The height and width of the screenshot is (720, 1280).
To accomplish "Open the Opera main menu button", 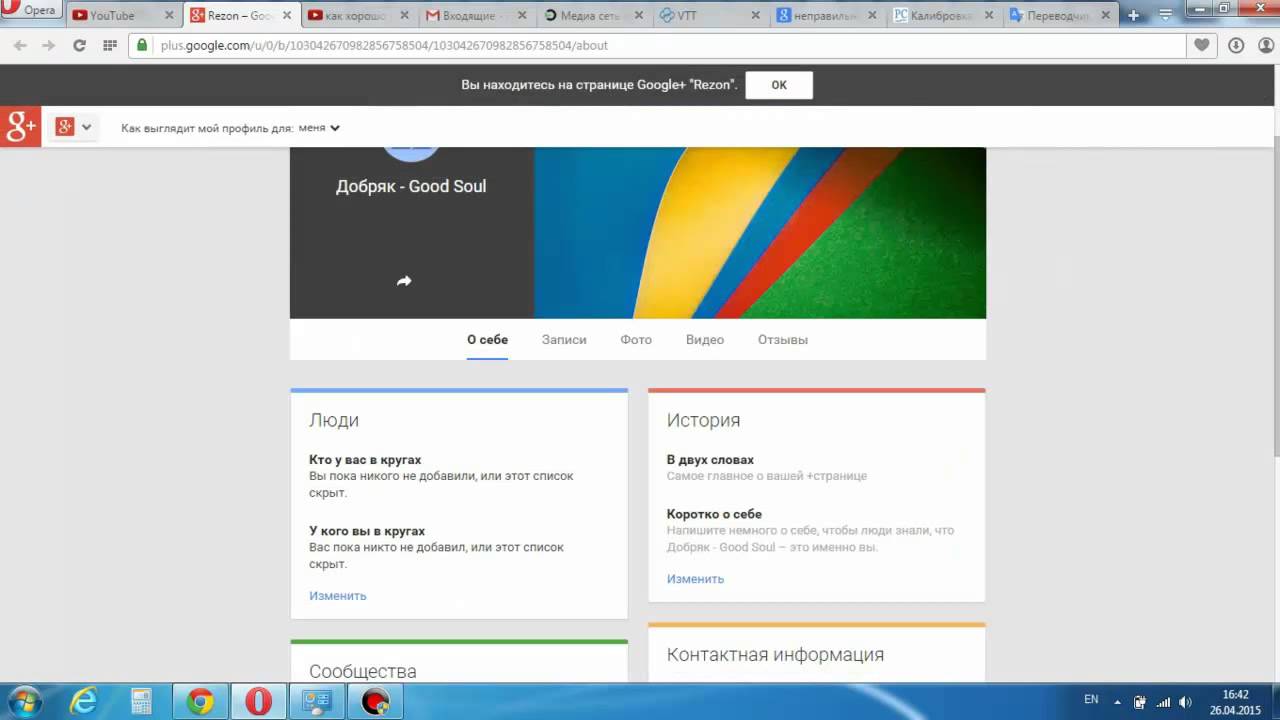I will click(x=32, y=11).
